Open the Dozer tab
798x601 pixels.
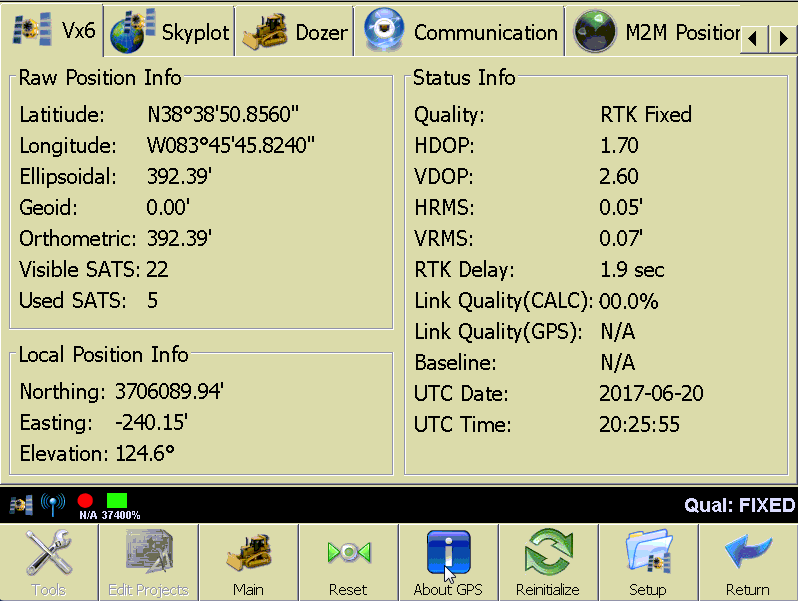[295, 32]
